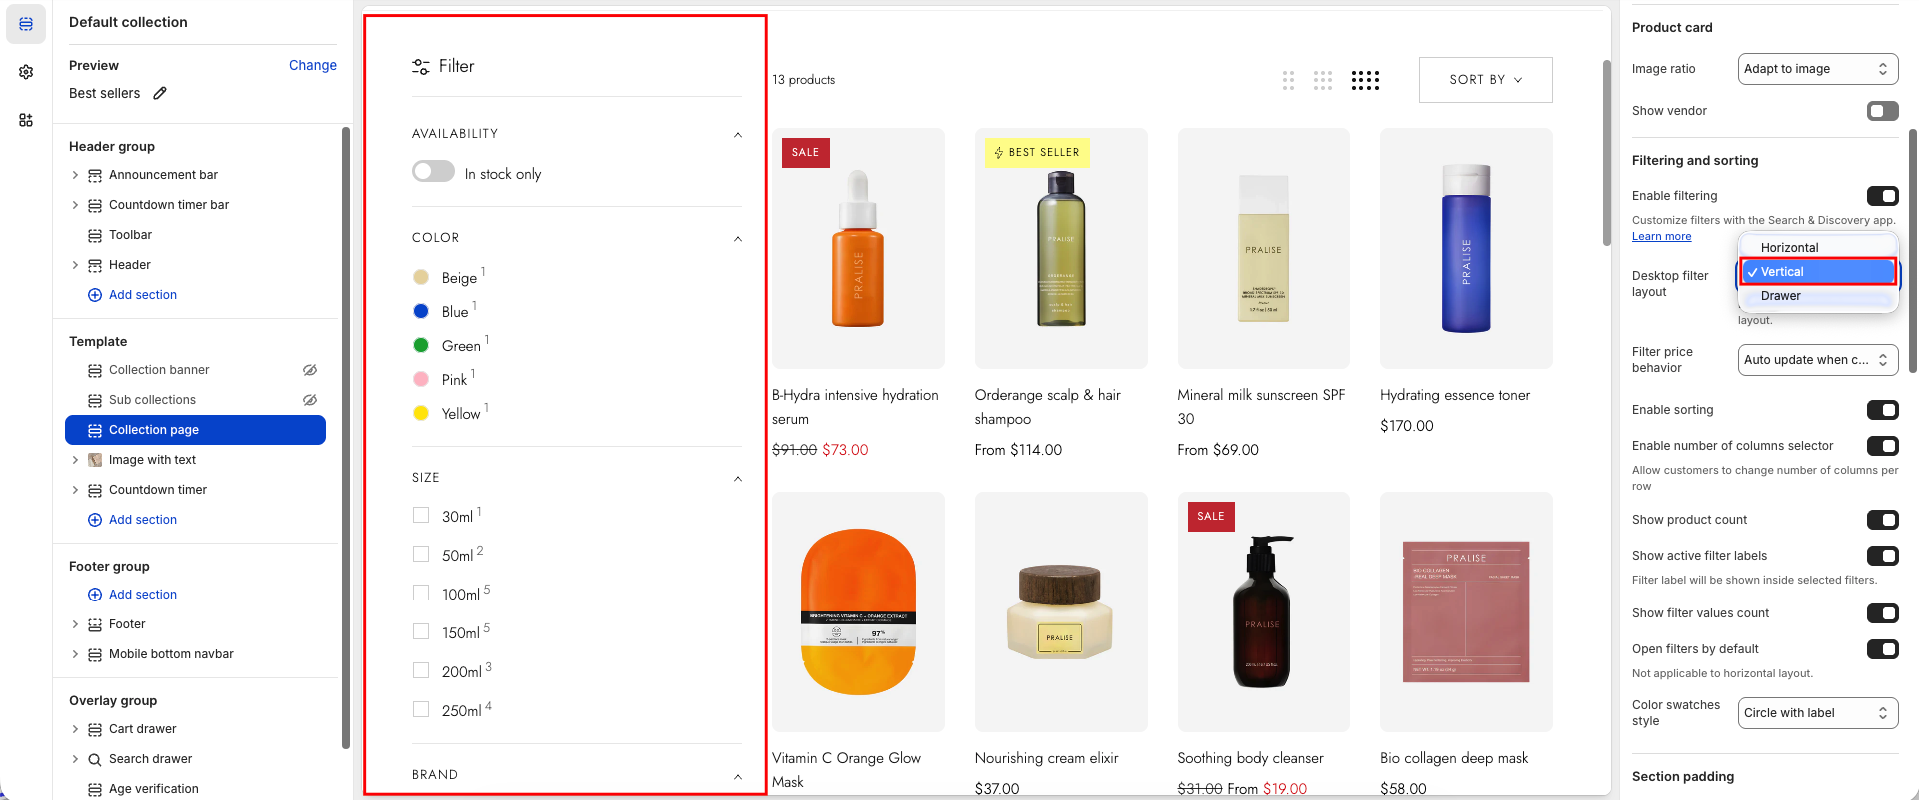Click the sections icon in left rail
The width and height of the screenshot is (1919, 800).
[26, 24]
